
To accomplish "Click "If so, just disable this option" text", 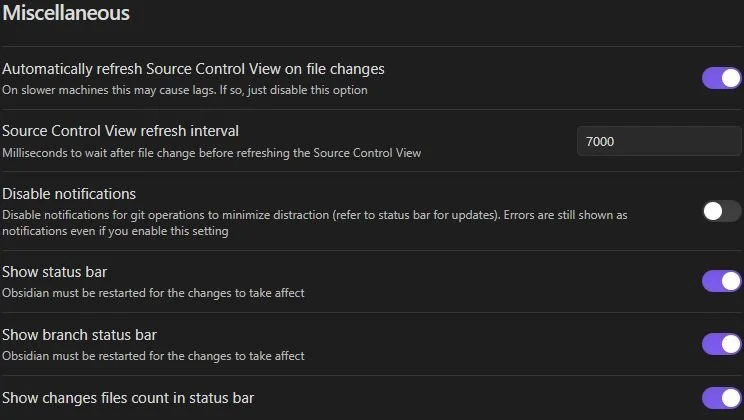I will [300, 90].
